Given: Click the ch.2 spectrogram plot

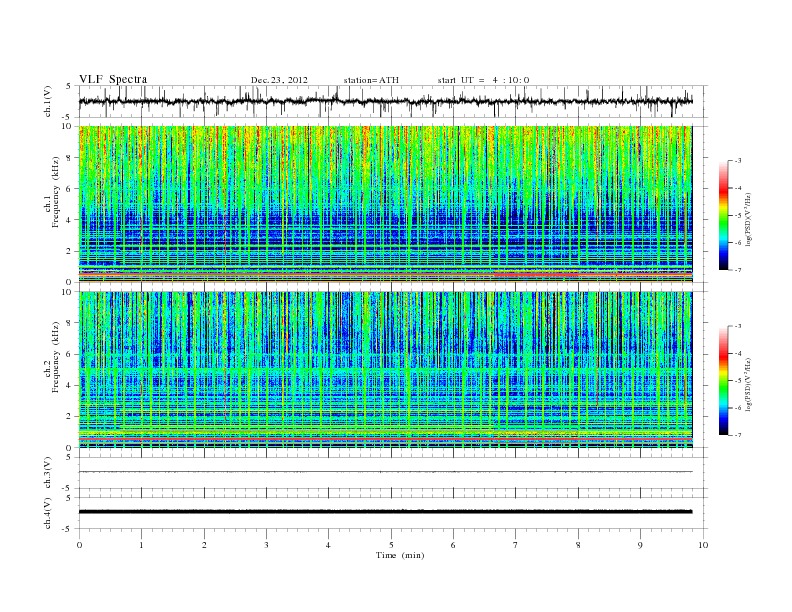Looking at the screenshot, I should pos(385,370).
